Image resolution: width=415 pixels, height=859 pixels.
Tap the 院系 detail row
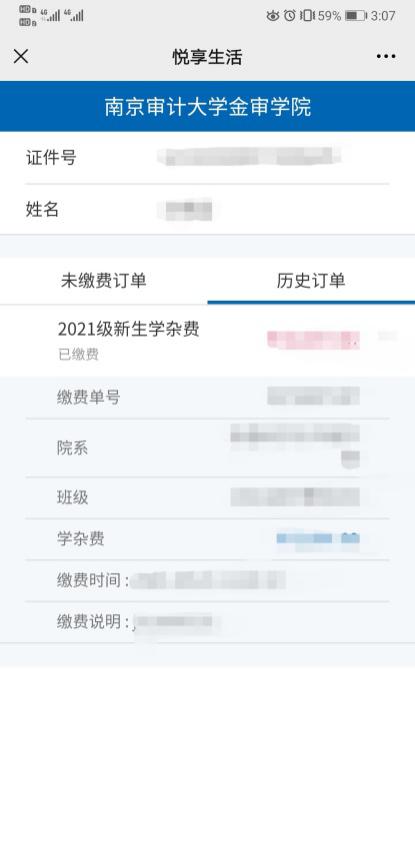[208, 448]
